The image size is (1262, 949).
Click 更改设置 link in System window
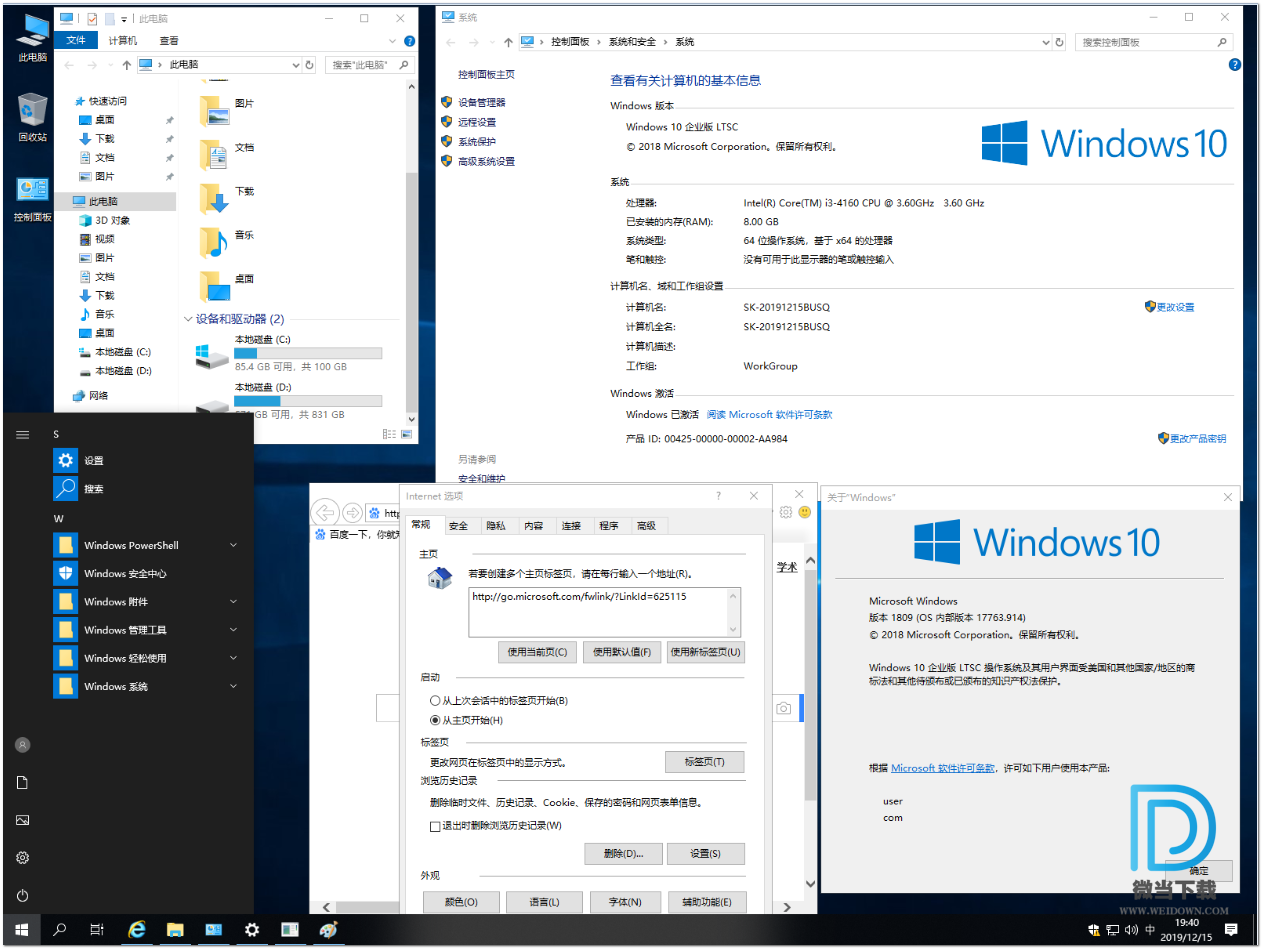click(x=1175, y=307)
